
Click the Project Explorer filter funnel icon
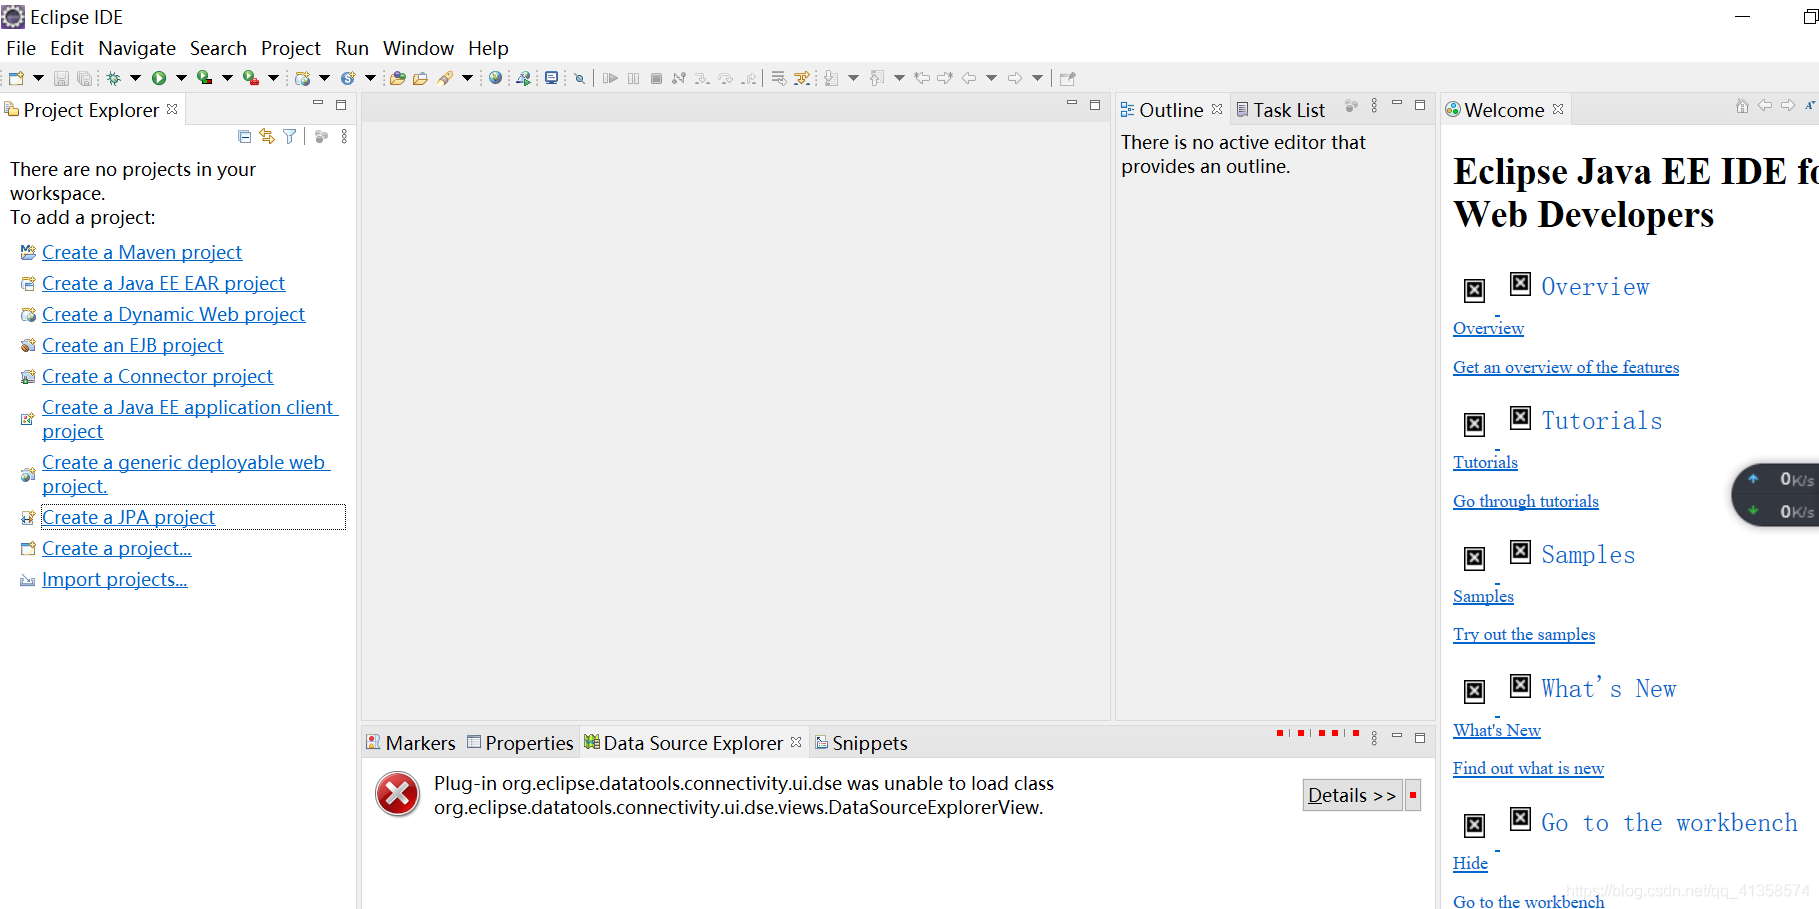[290, 136]
